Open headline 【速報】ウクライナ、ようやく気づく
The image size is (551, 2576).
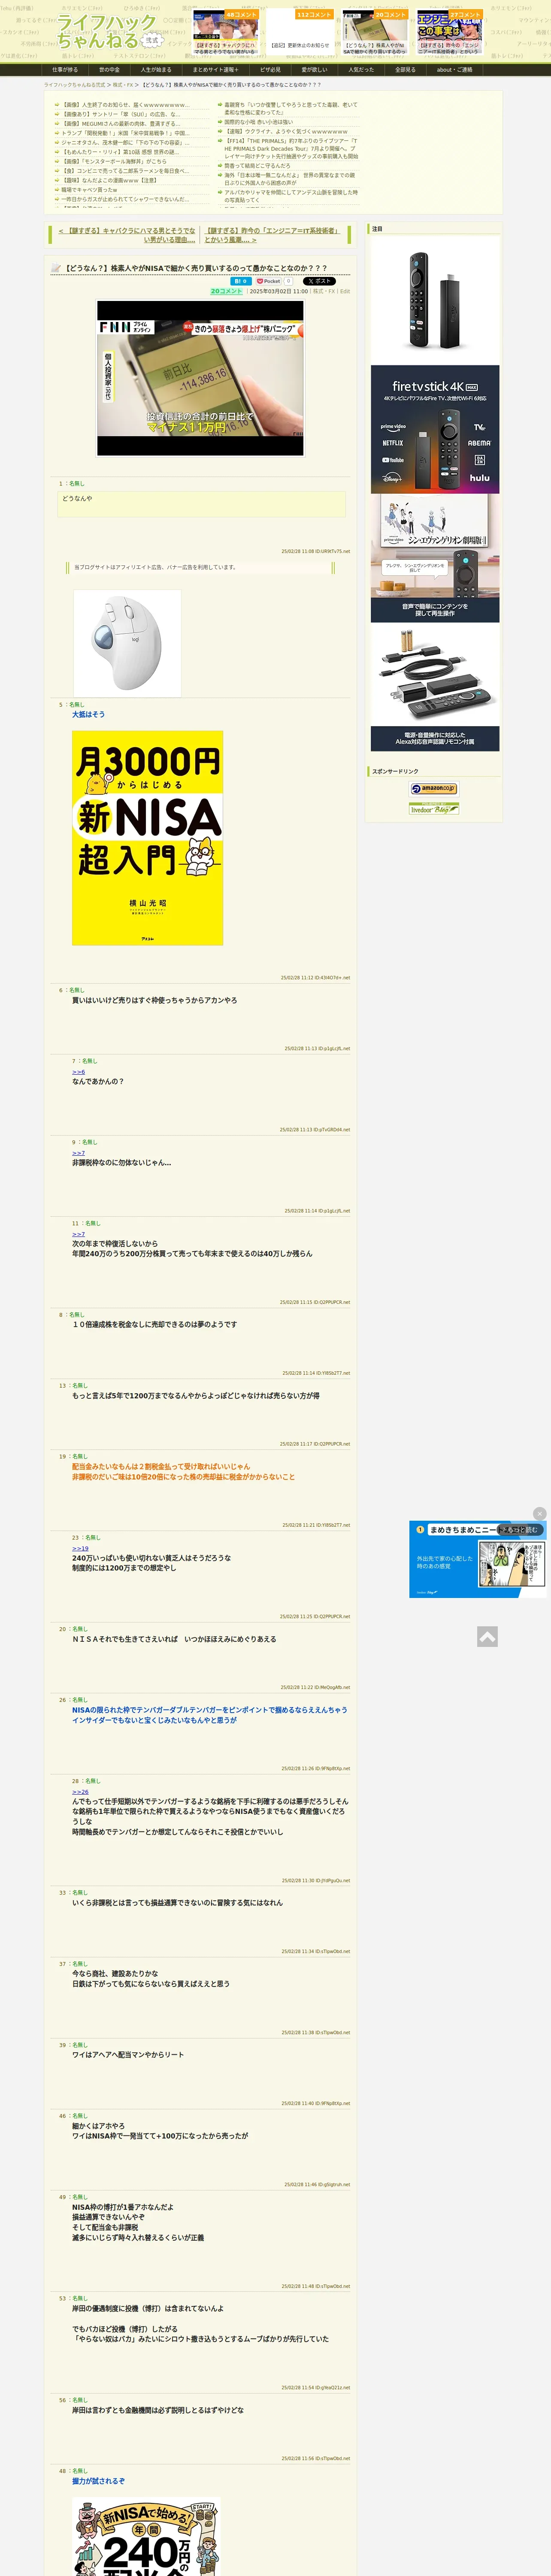click(x=286, y=131)
